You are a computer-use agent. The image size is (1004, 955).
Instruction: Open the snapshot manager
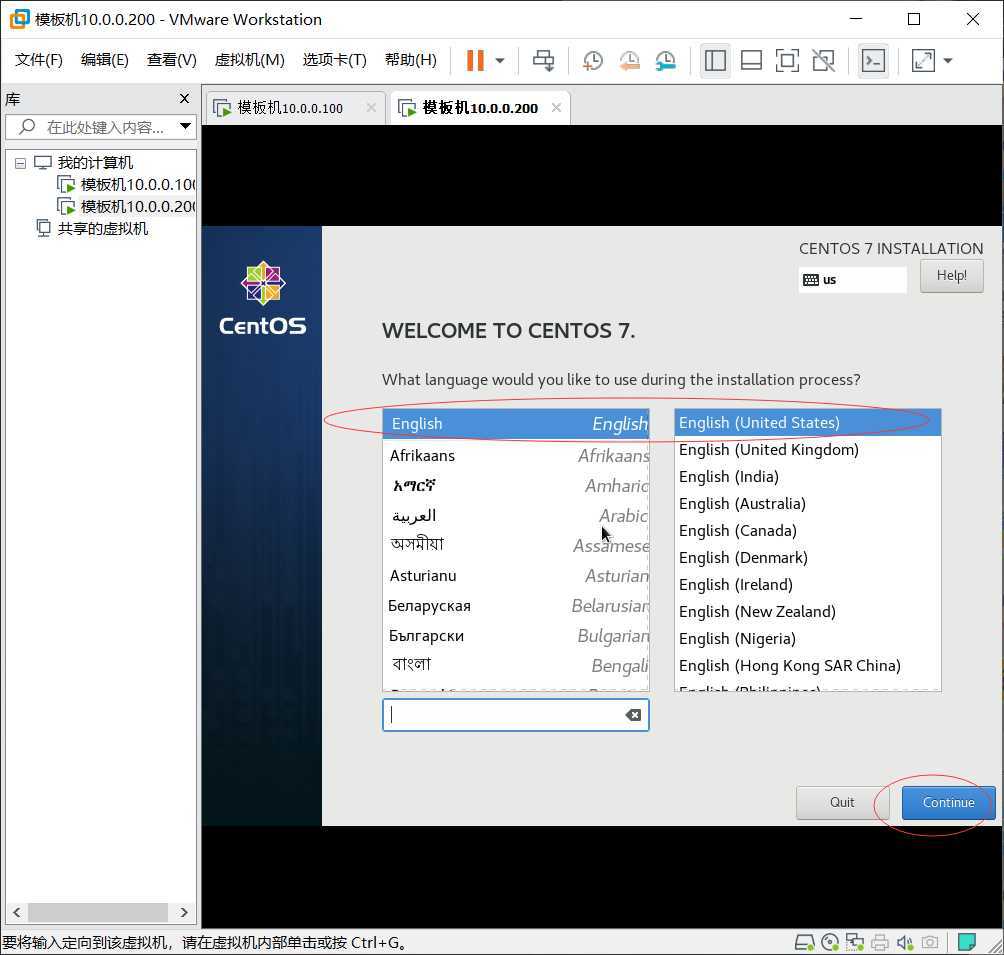click(666, 61)
